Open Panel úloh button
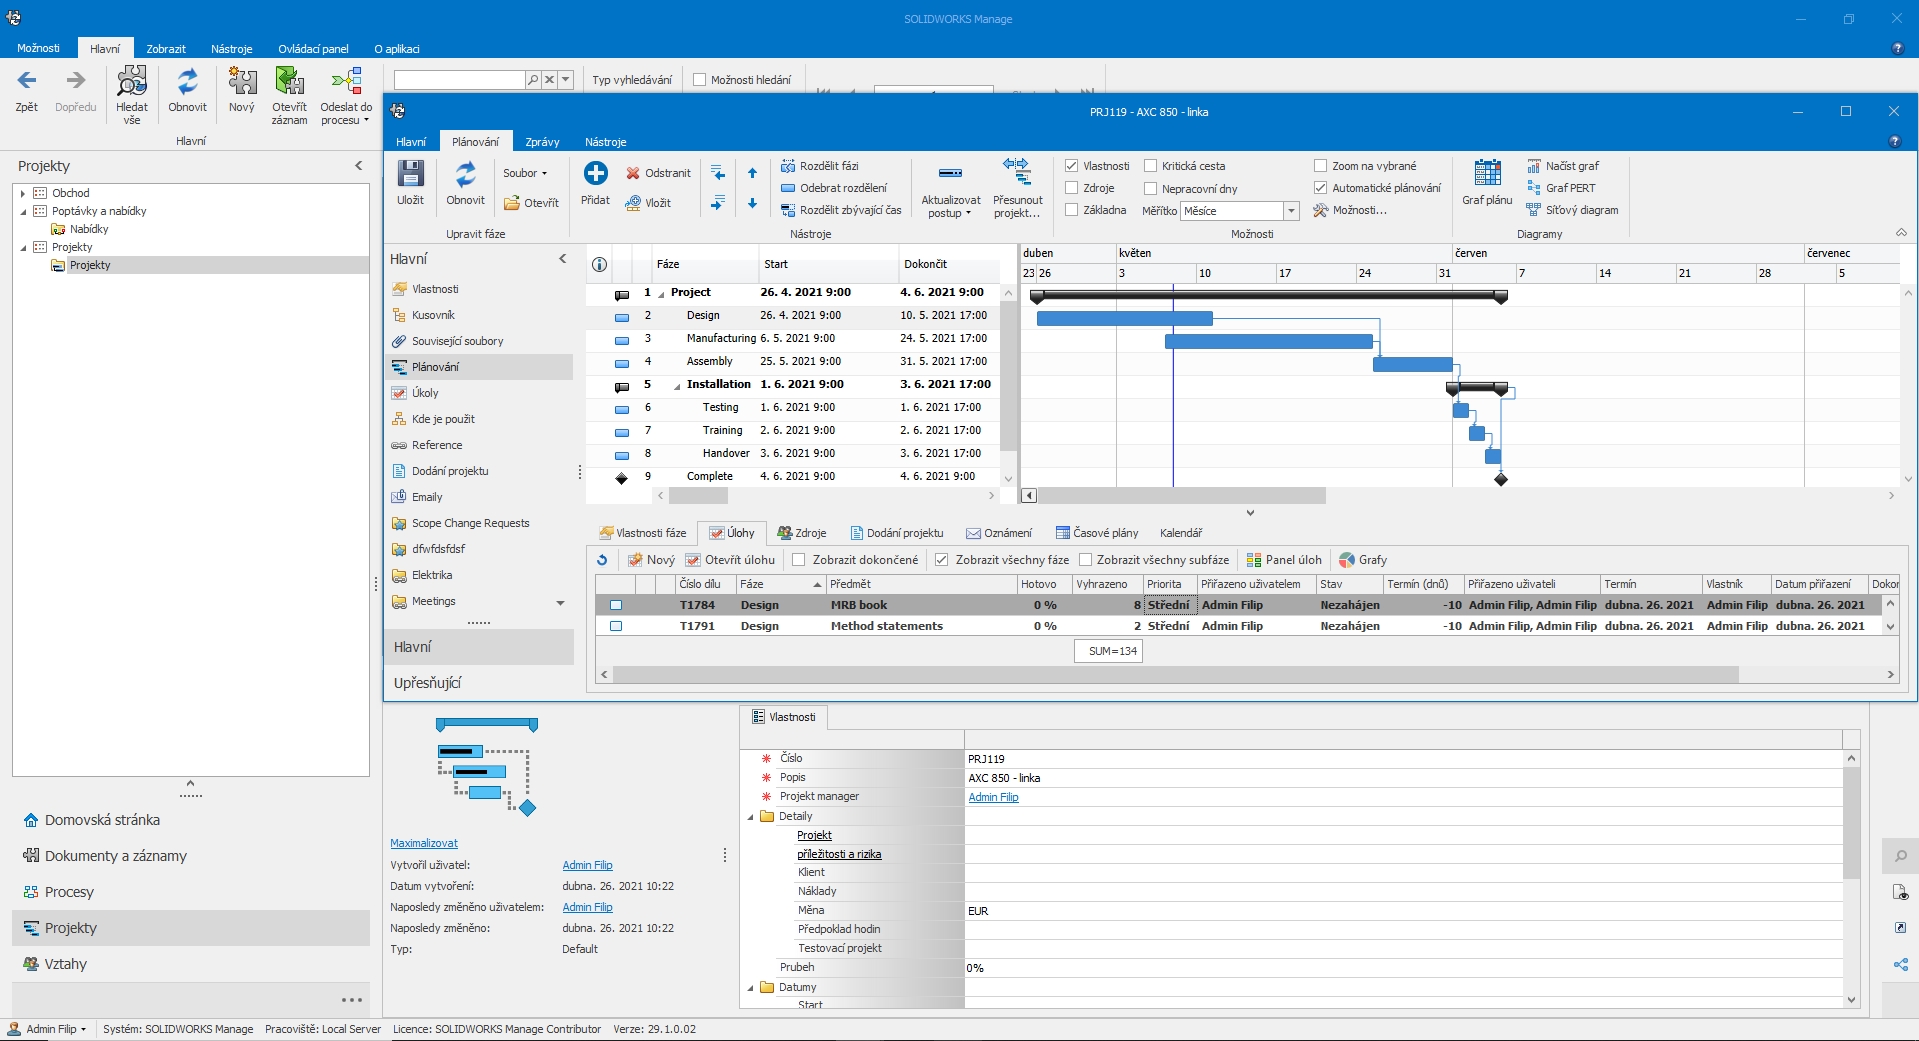The width and height of the screenshot is (1919, 1041). [1284, 560]
